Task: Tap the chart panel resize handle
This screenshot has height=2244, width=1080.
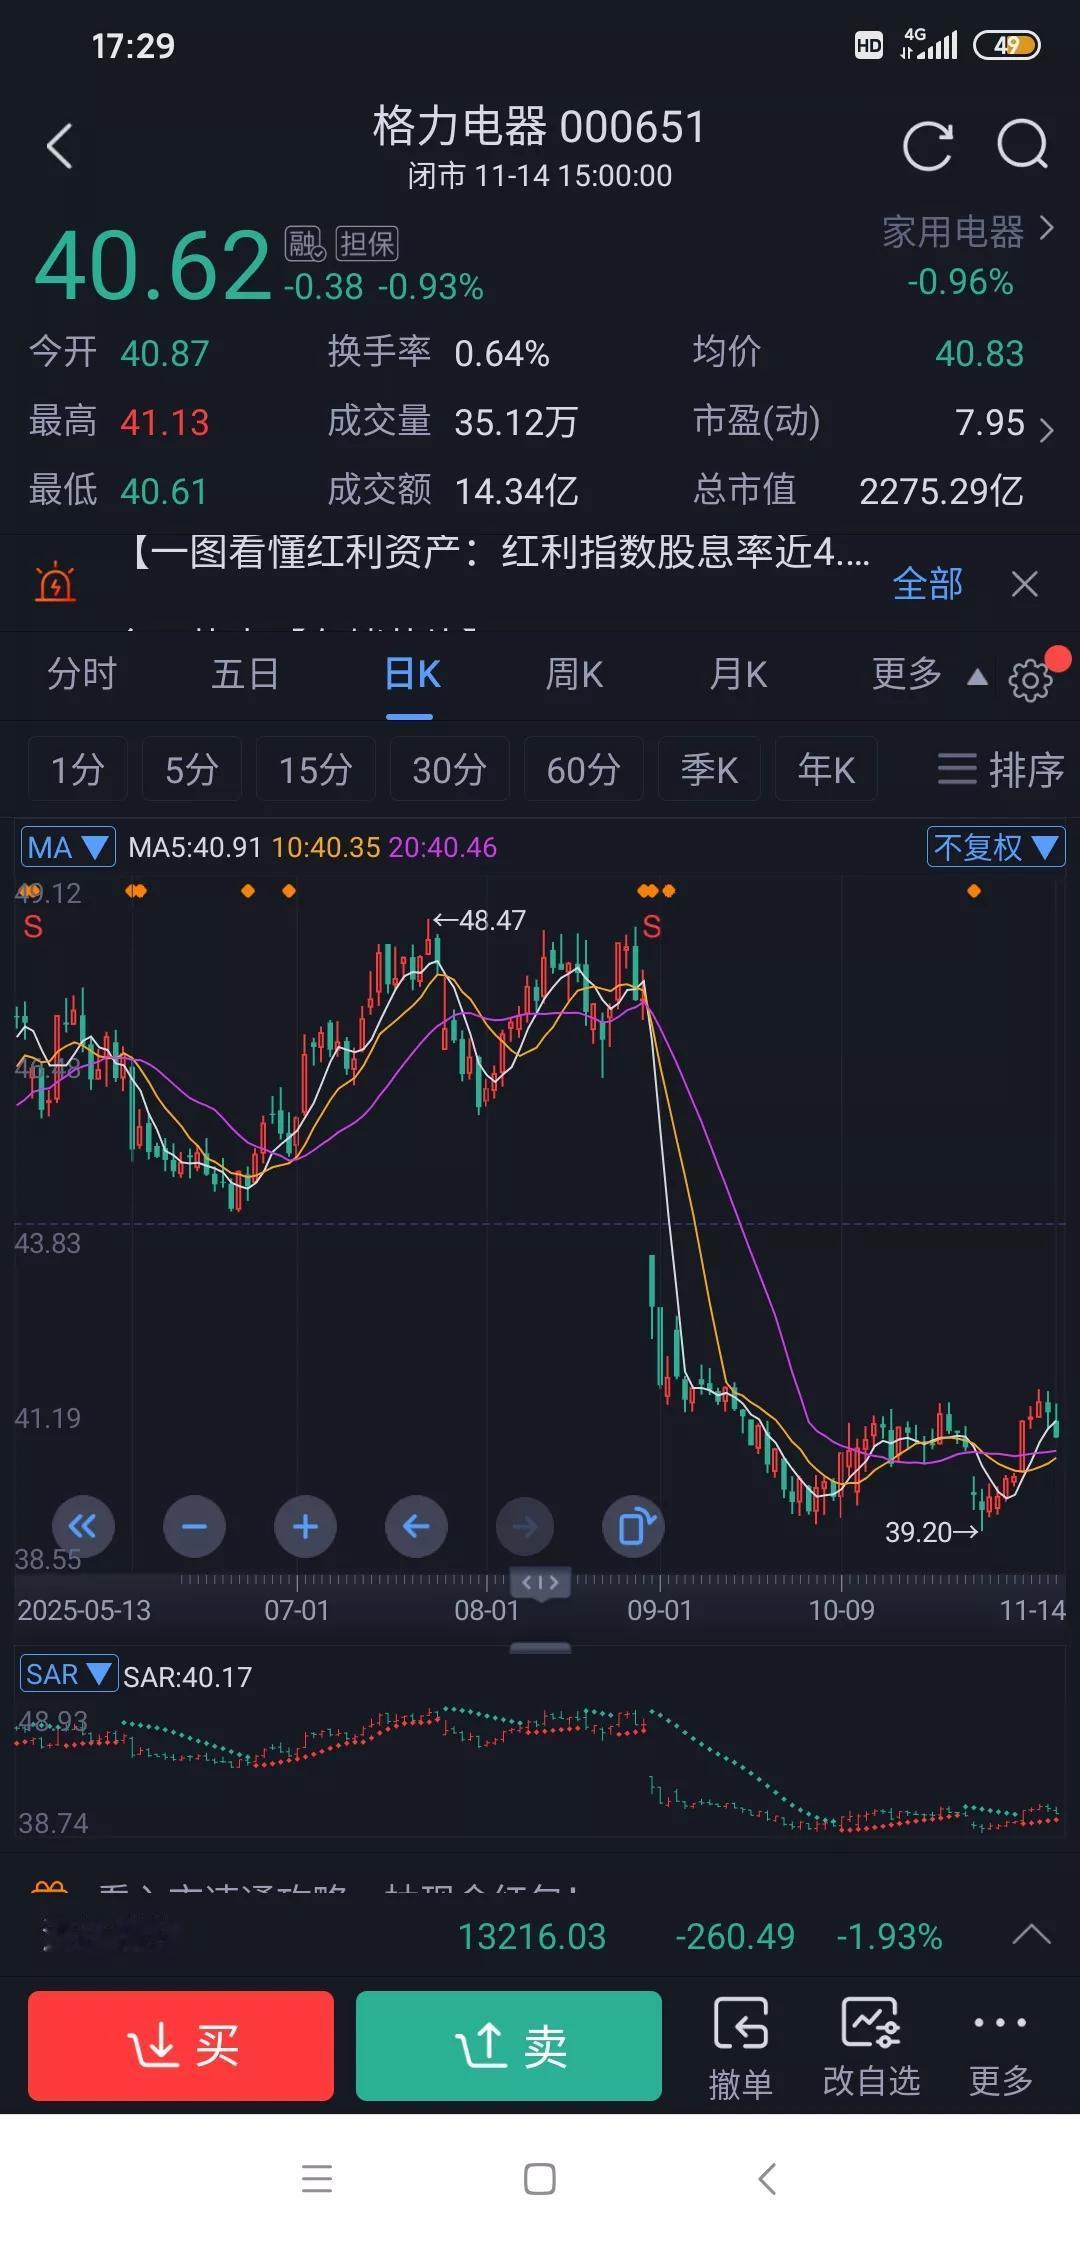Action: click(540, 1648)
